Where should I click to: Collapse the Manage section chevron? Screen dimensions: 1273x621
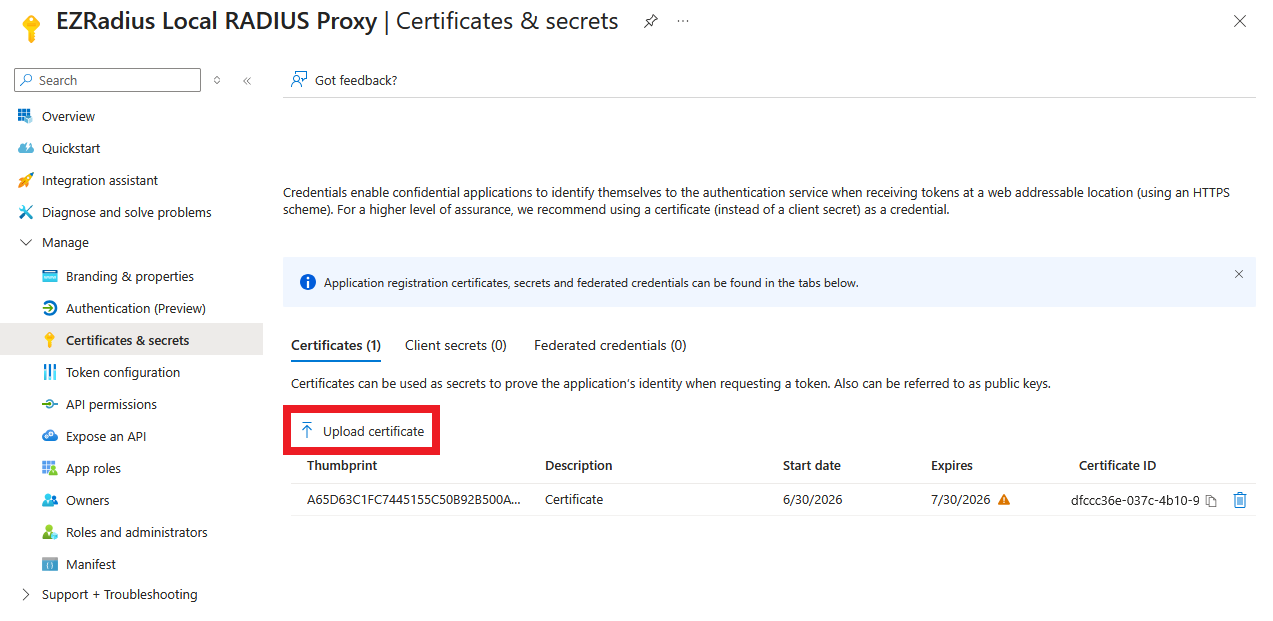(26, 242)
